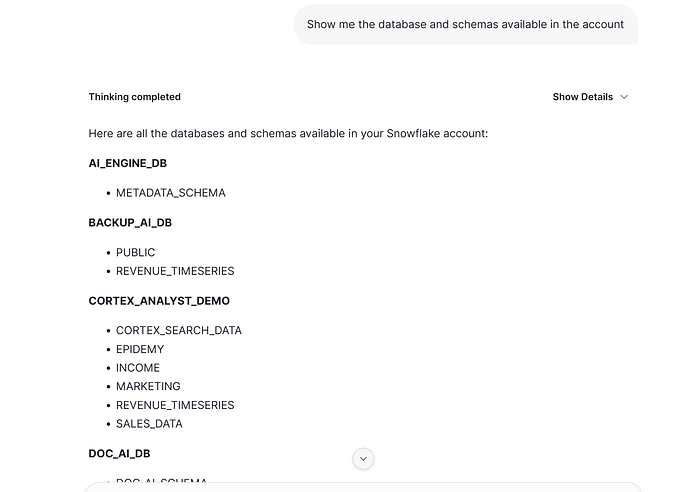Image resolution: width=700 pixels, height=492 pixels.
Task: Click the PUBLIC schema entry
Action: click(x=135, y=252)
